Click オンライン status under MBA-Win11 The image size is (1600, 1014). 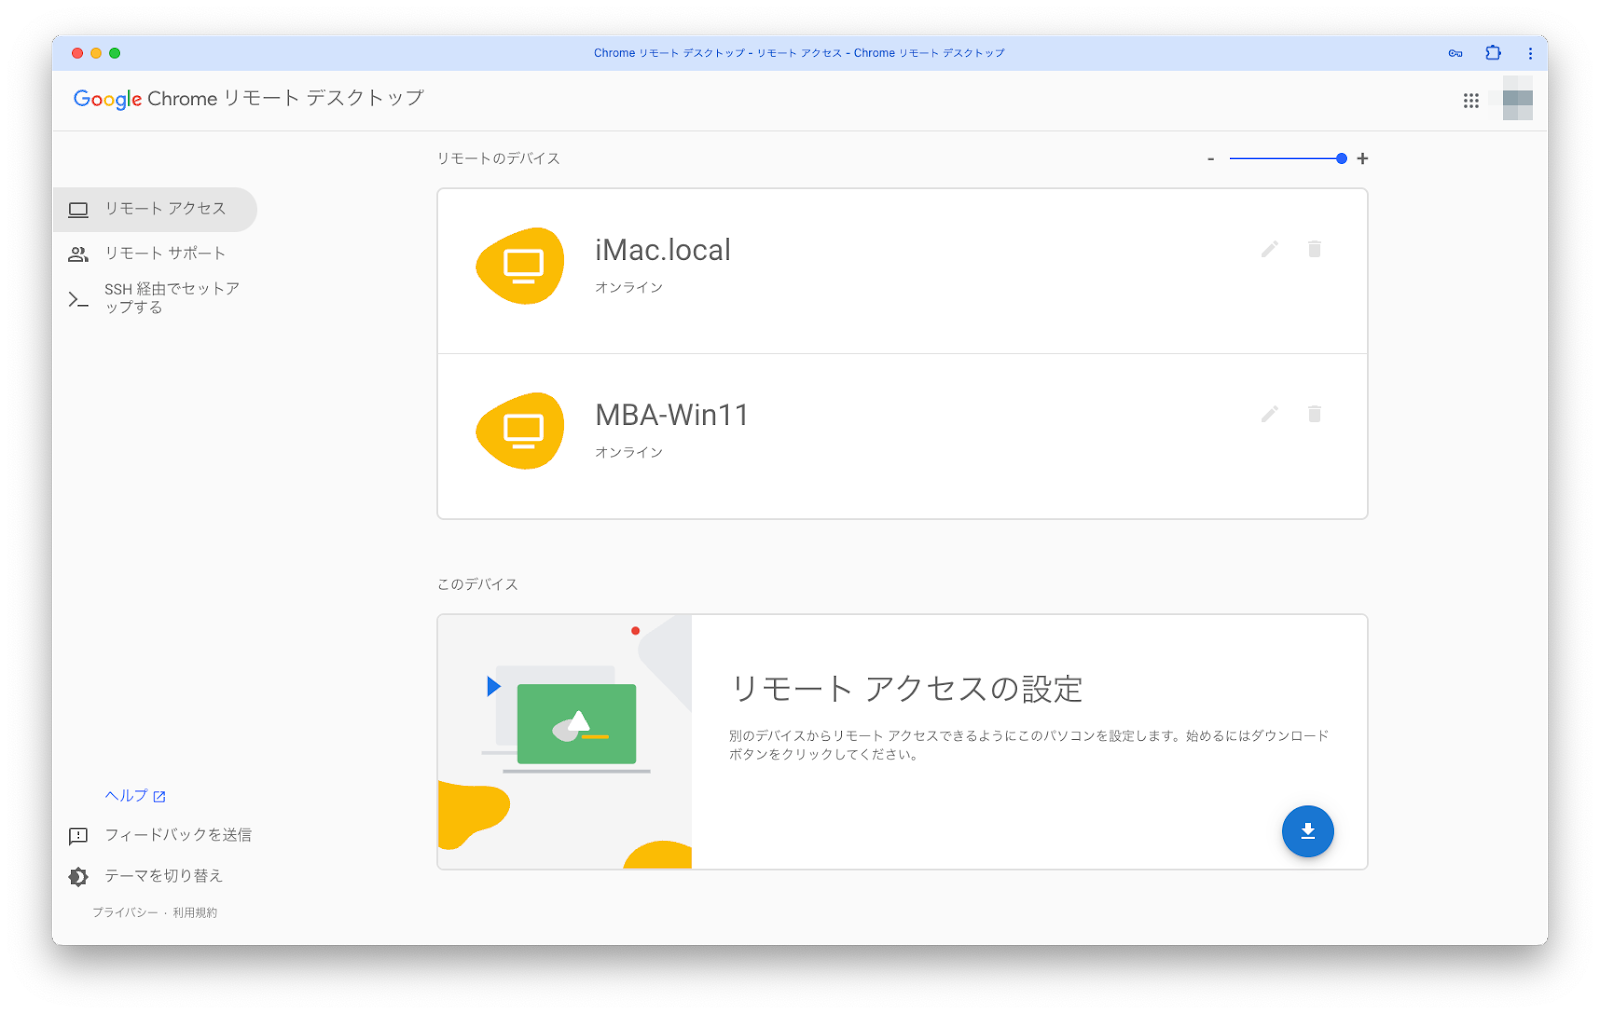point(629,453)
